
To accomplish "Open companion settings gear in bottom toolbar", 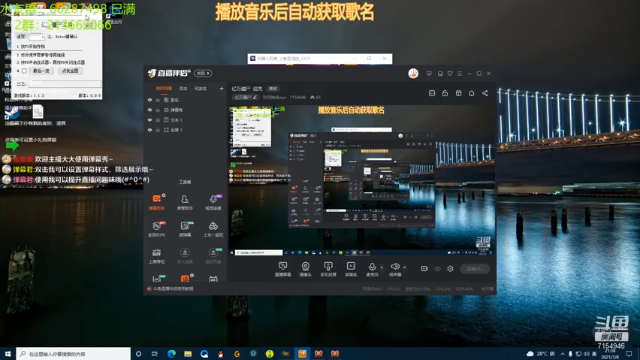I will 450,269.
